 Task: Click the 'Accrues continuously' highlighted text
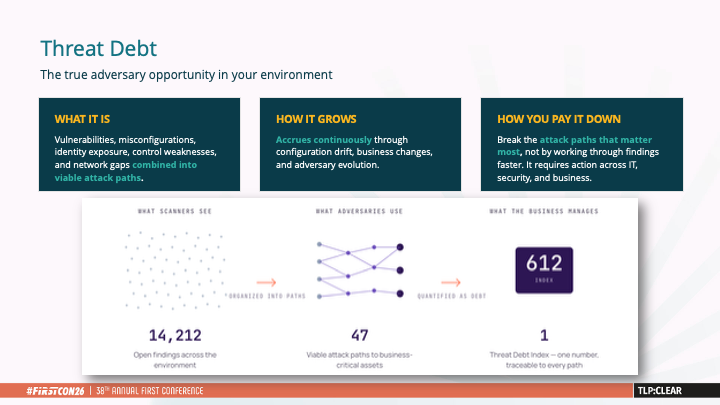[x=324, y=140]
